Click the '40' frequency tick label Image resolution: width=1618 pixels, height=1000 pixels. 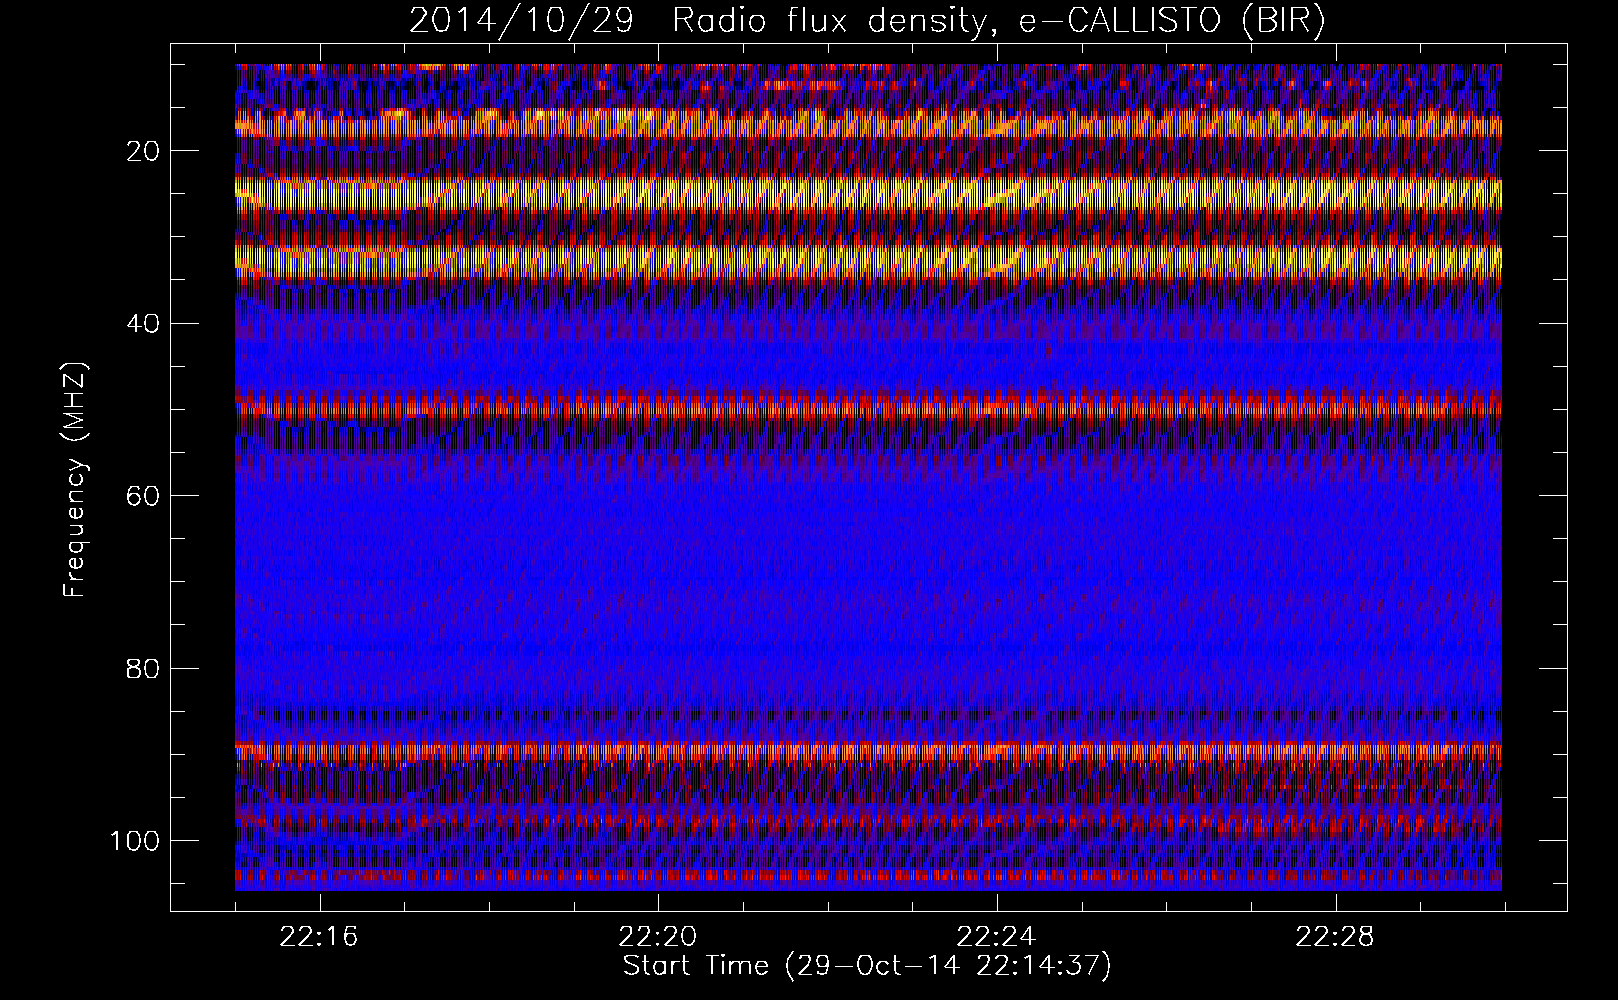point(144,323)
